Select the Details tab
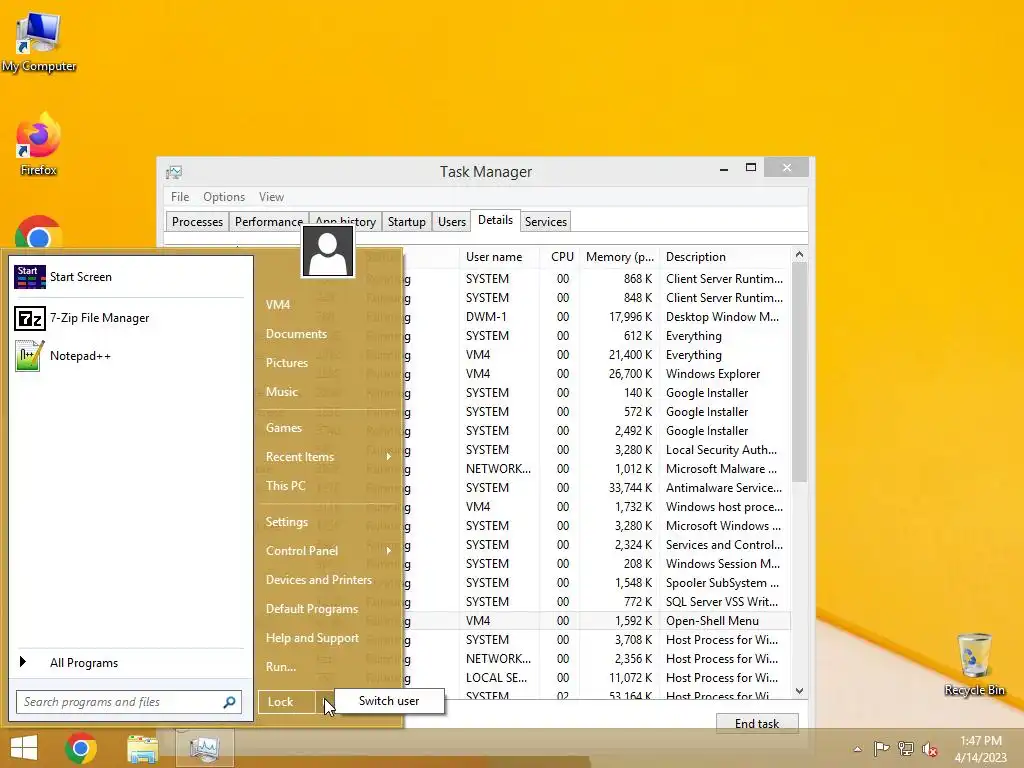Screen dimensions: 1024x768 [x=495, y=220]
